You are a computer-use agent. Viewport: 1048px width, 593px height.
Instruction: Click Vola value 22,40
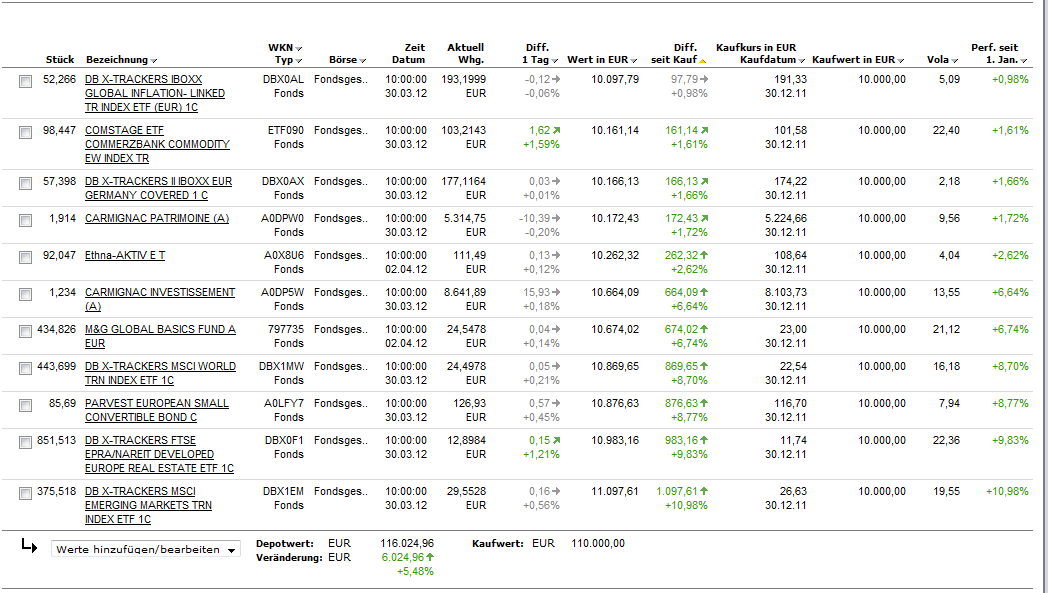click(946, 130)
